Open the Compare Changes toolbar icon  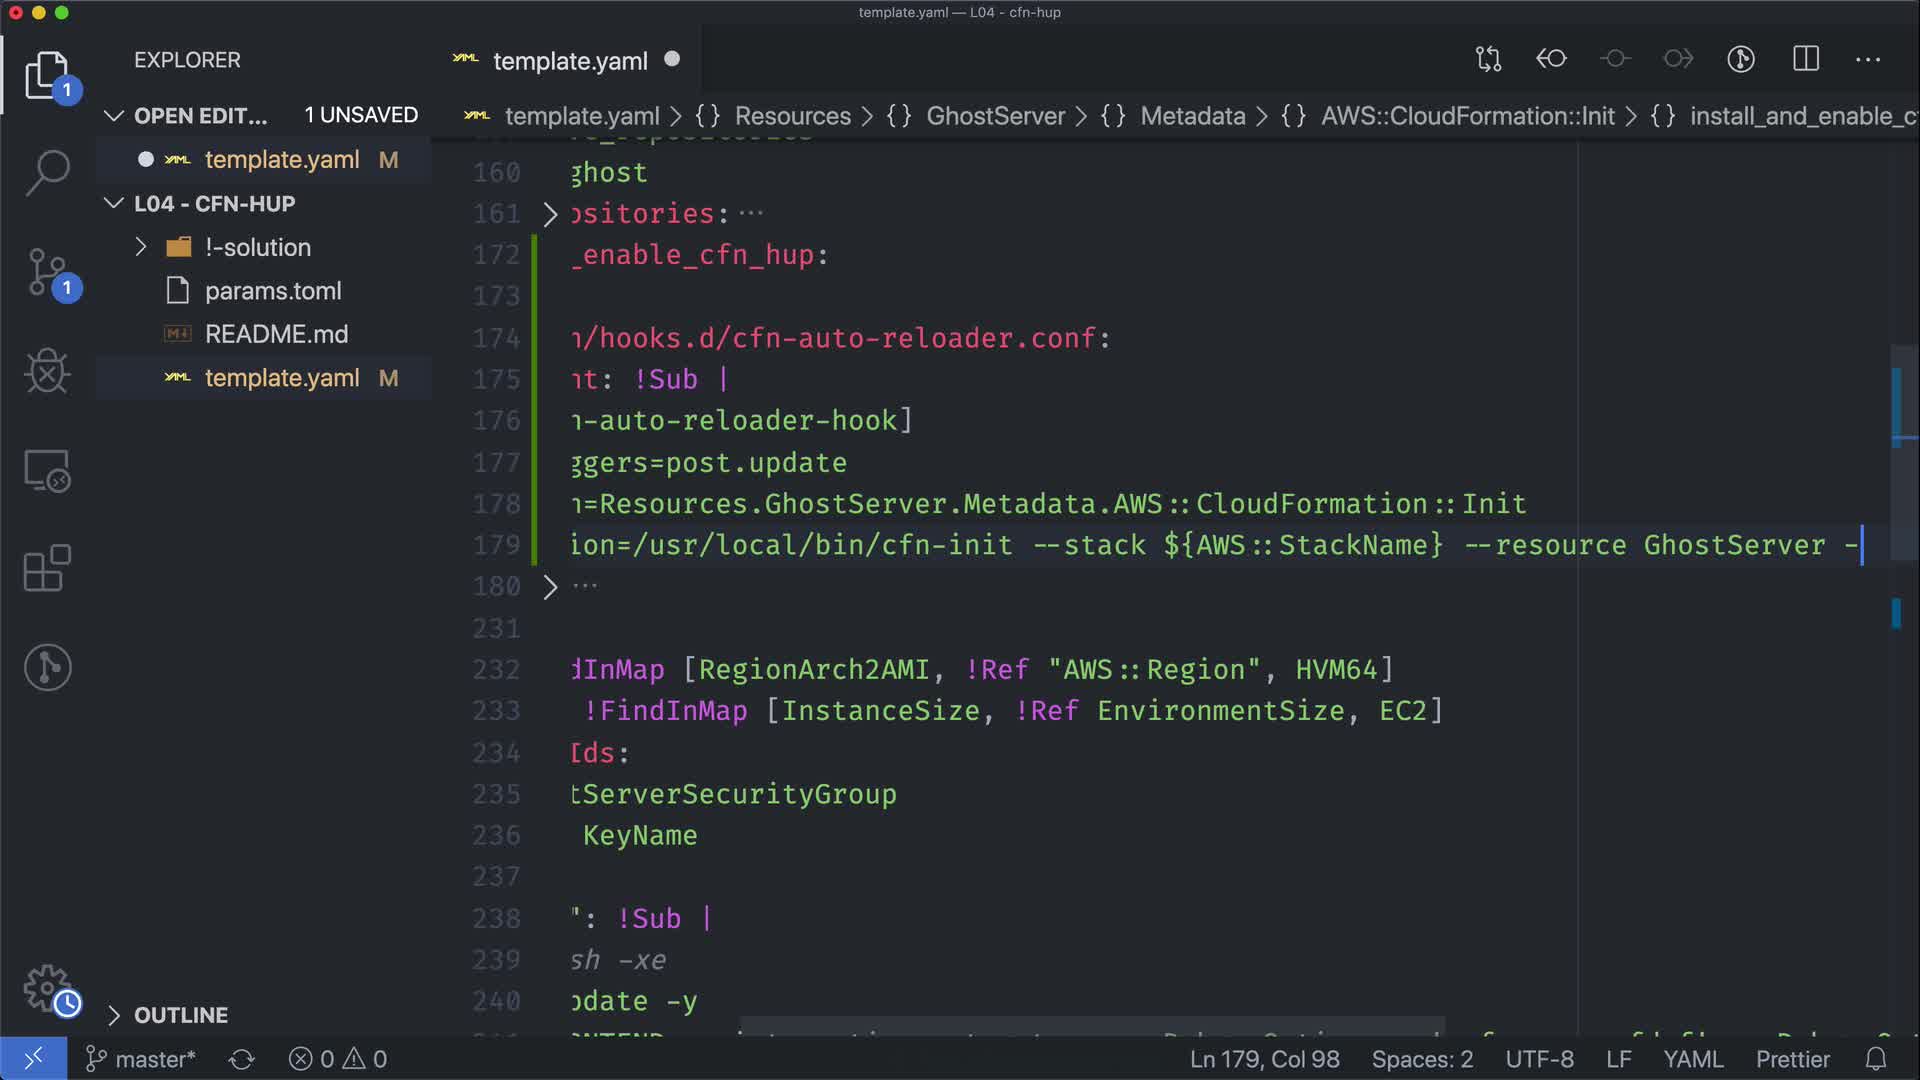(x=1488, y=59)
